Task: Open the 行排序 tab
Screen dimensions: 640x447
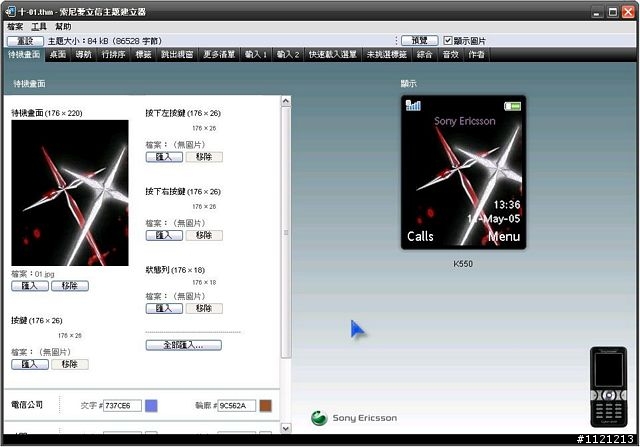Action: tap(113, 54)
